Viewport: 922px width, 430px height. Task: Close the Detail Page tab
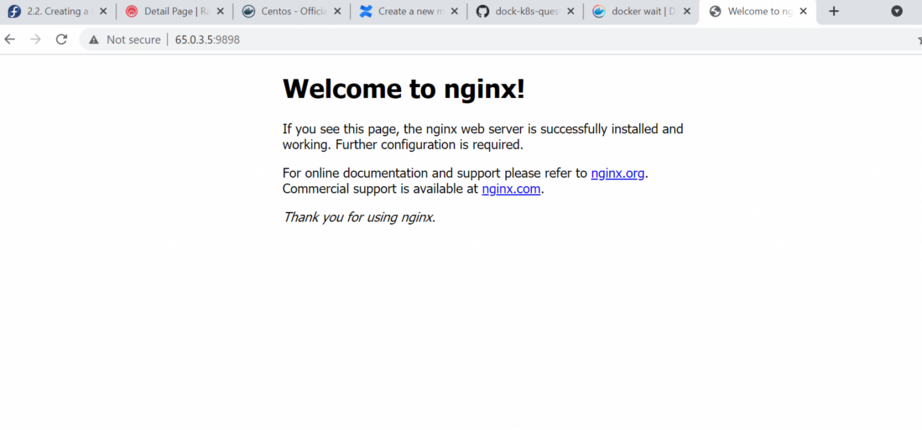pos(220,12)
